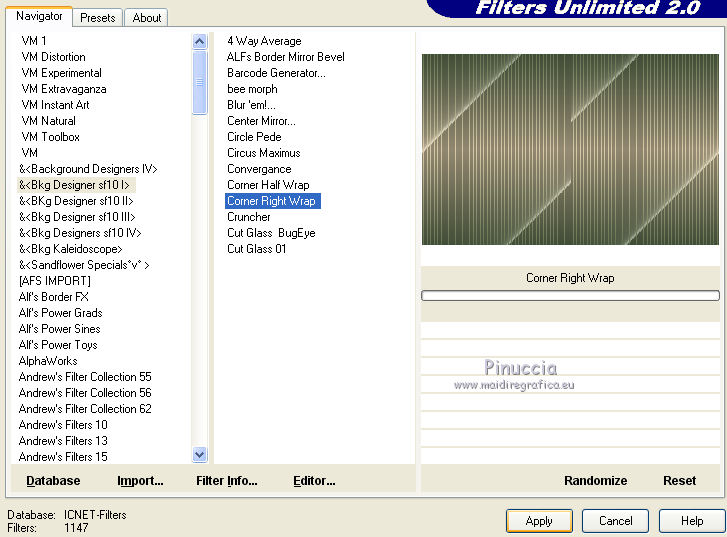This screenshot has height=537, width=727.
Task: Click the Corner Right Wrap progress bar
Action: pyautogui.click(x=570, y=295)
